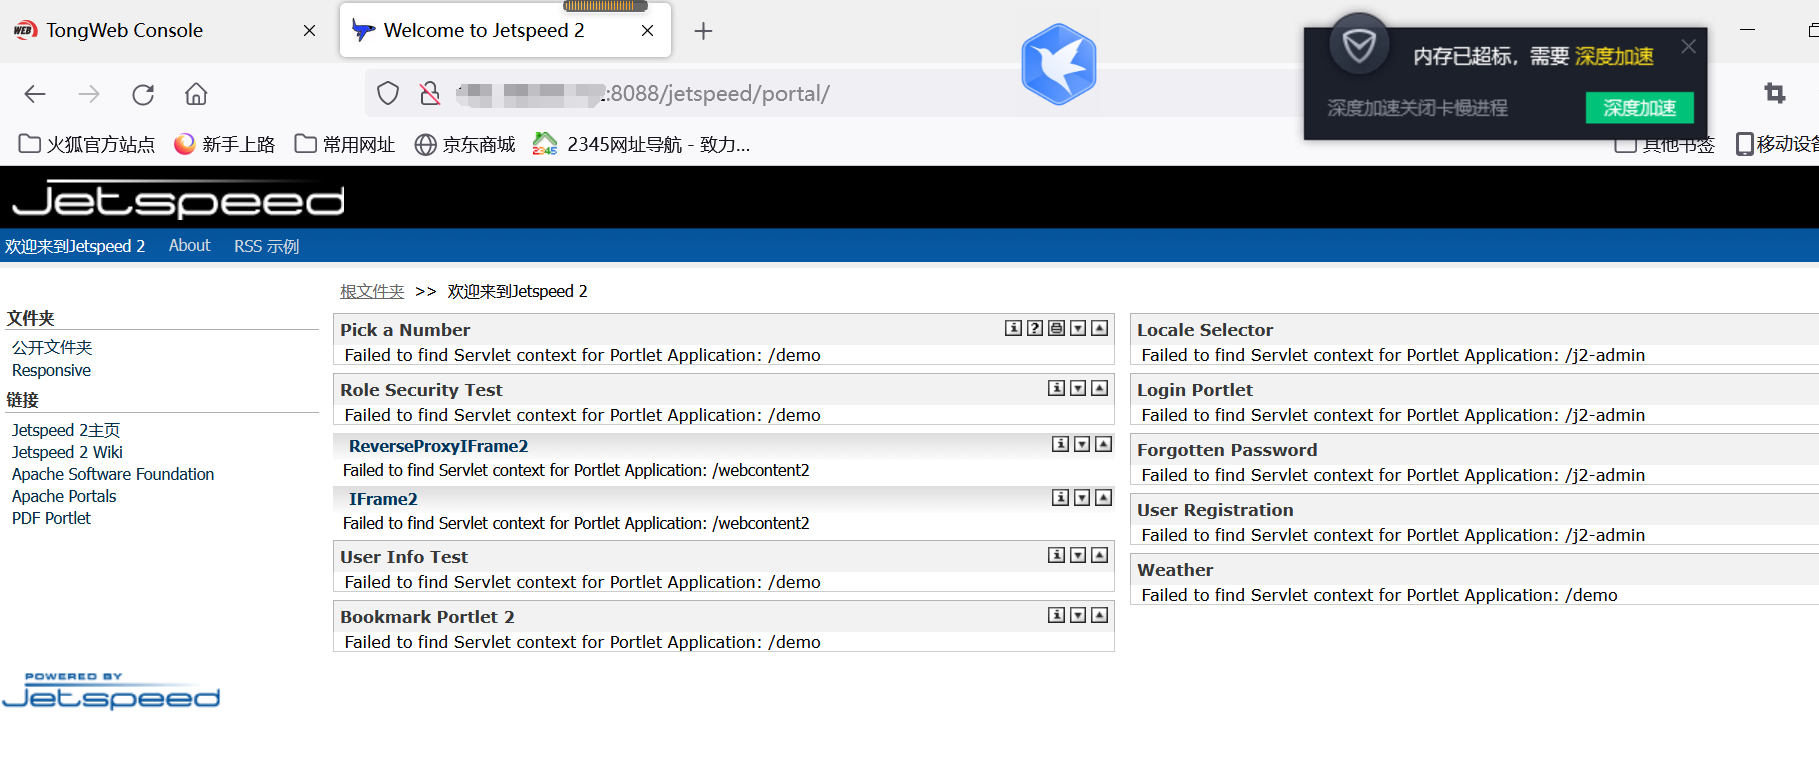This screenshot has width=1819, height=770.
Task: Close the TongWeb Console tab
Action: click(x=310, y=31)
